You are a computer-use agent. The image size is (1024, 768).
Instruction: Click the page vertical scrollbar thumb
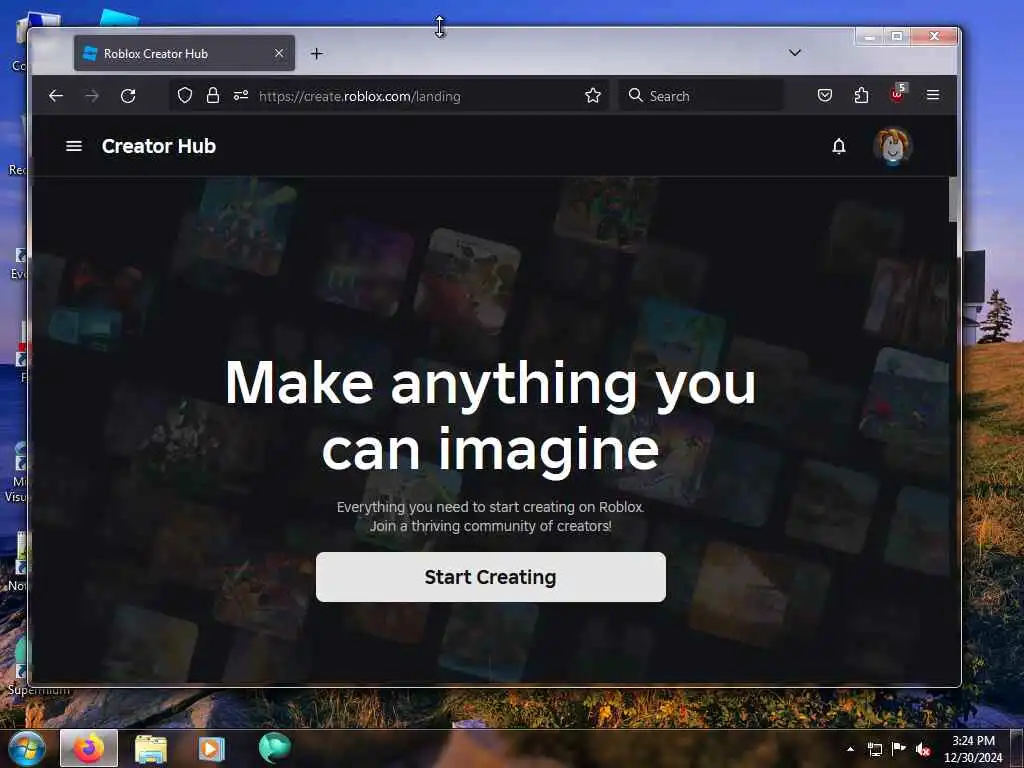click(953, 199)
